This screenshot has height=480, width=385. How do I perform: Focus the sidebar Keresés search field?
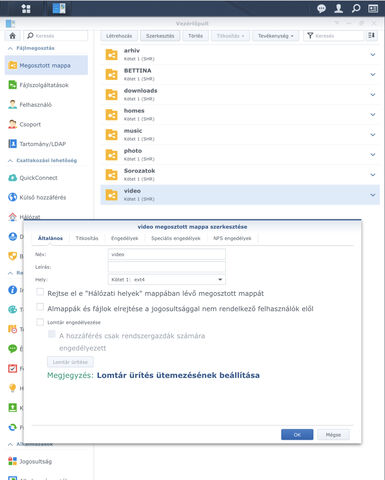(55, 36)
